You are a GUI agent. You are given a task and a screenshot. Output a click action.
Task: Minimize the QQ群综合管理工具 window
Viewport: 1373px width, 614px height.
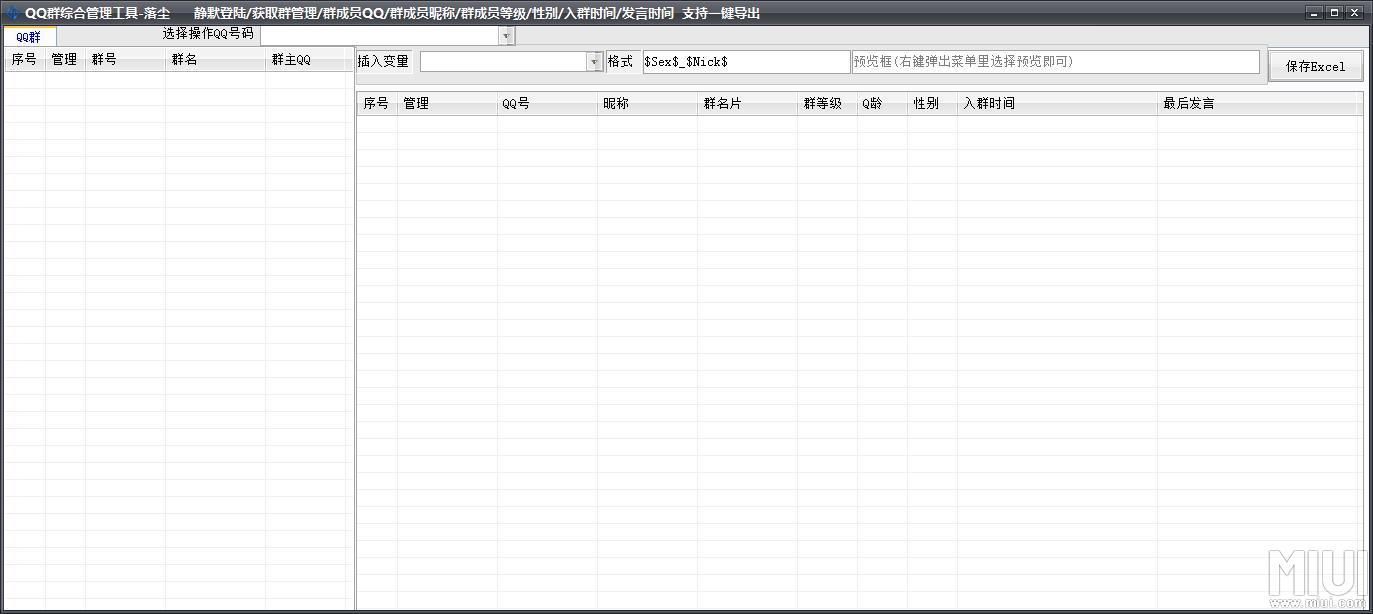click(x=1314, y=13)
